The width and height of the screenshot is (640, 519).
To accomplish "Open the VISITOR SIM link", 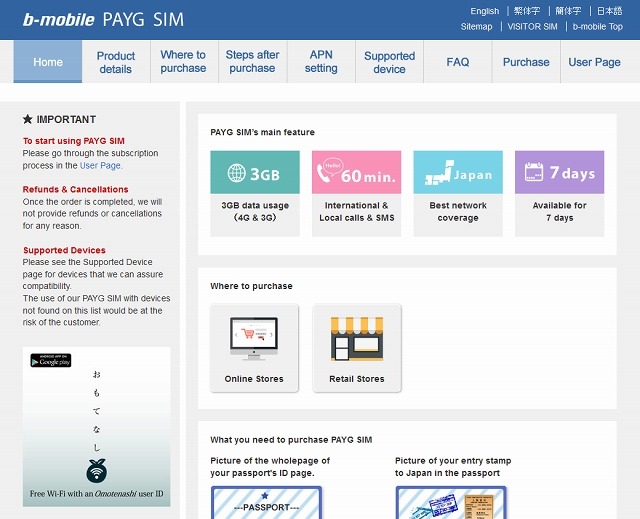I will (x=532, y=27).
